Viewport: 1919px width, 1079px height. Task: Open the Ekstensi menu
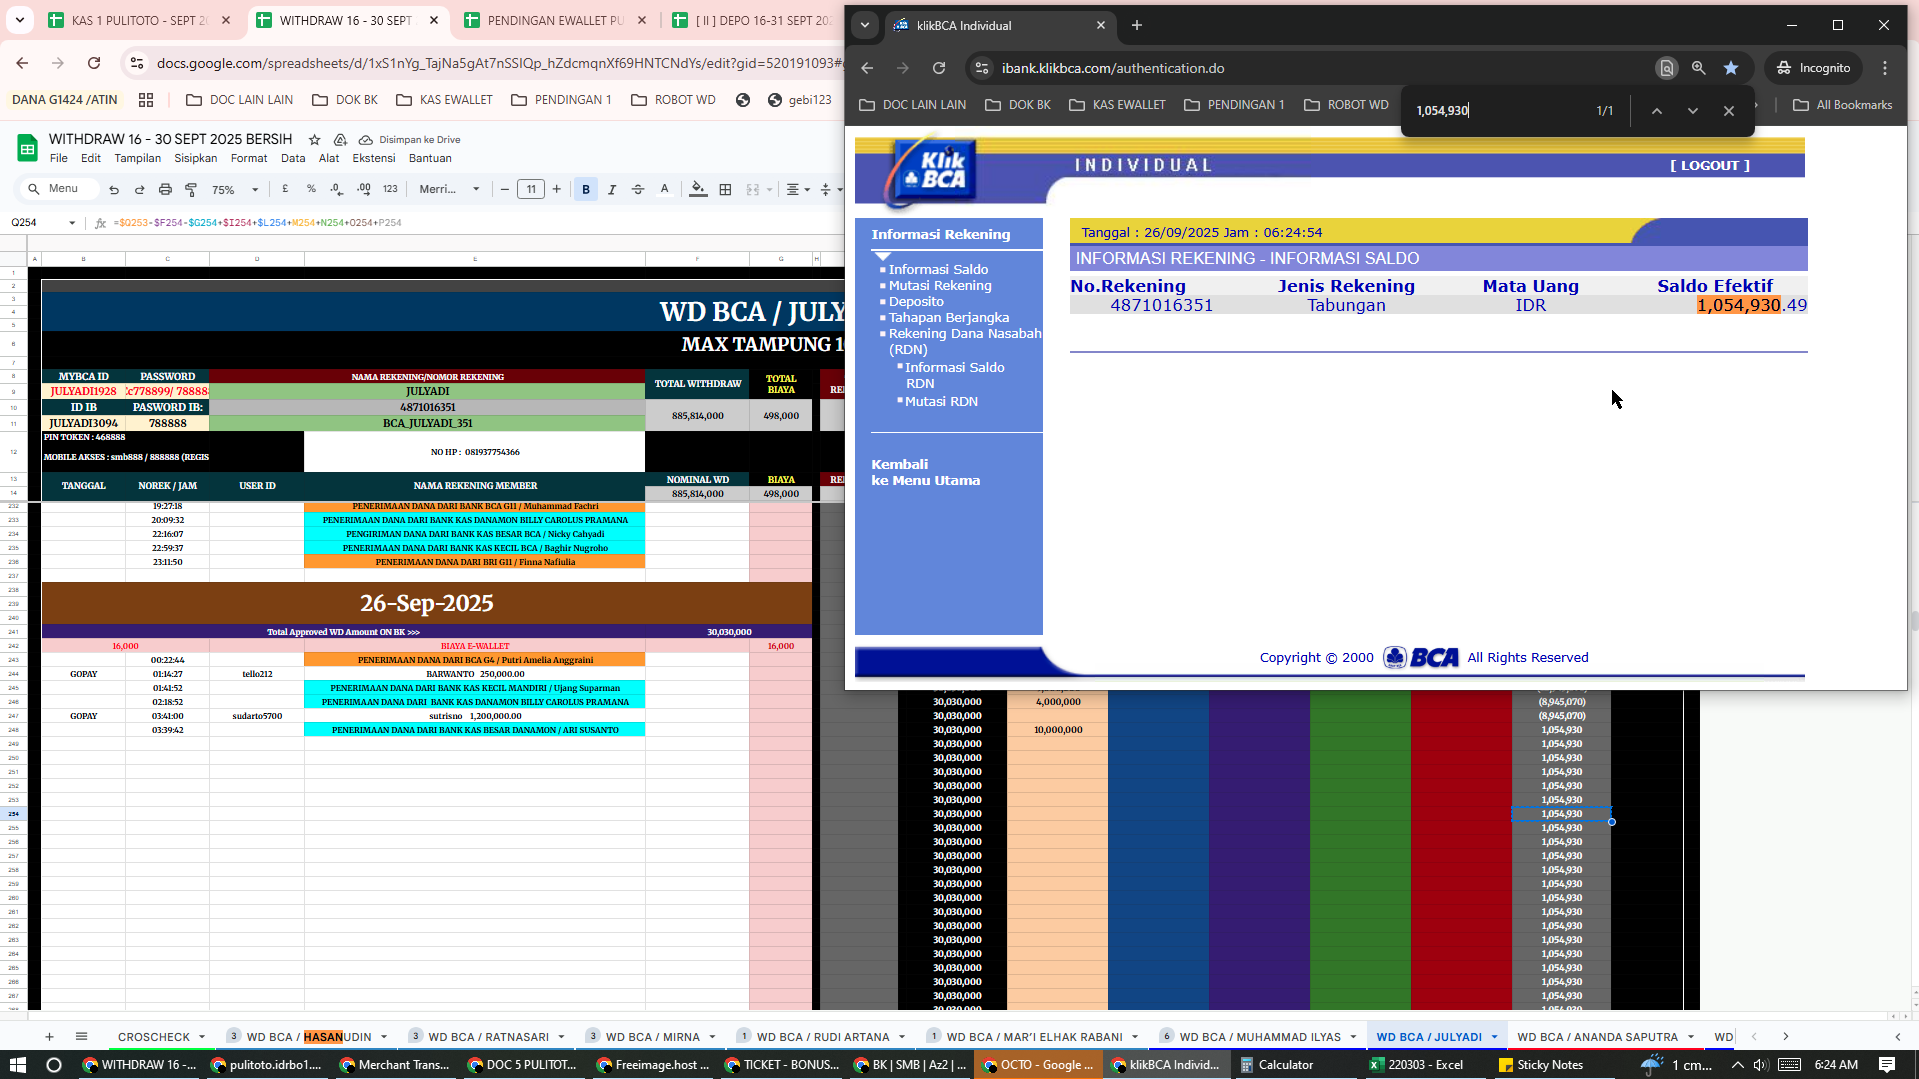[373, 158]
